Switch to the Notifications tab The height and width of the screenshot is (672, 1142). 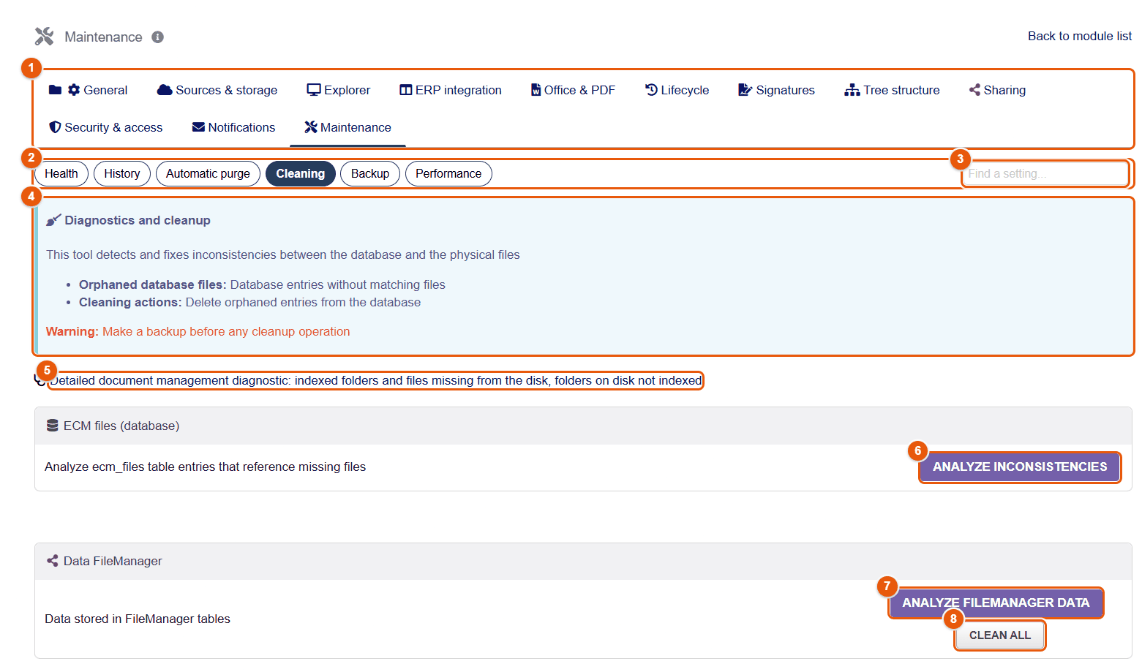click(x=234, y=127)
